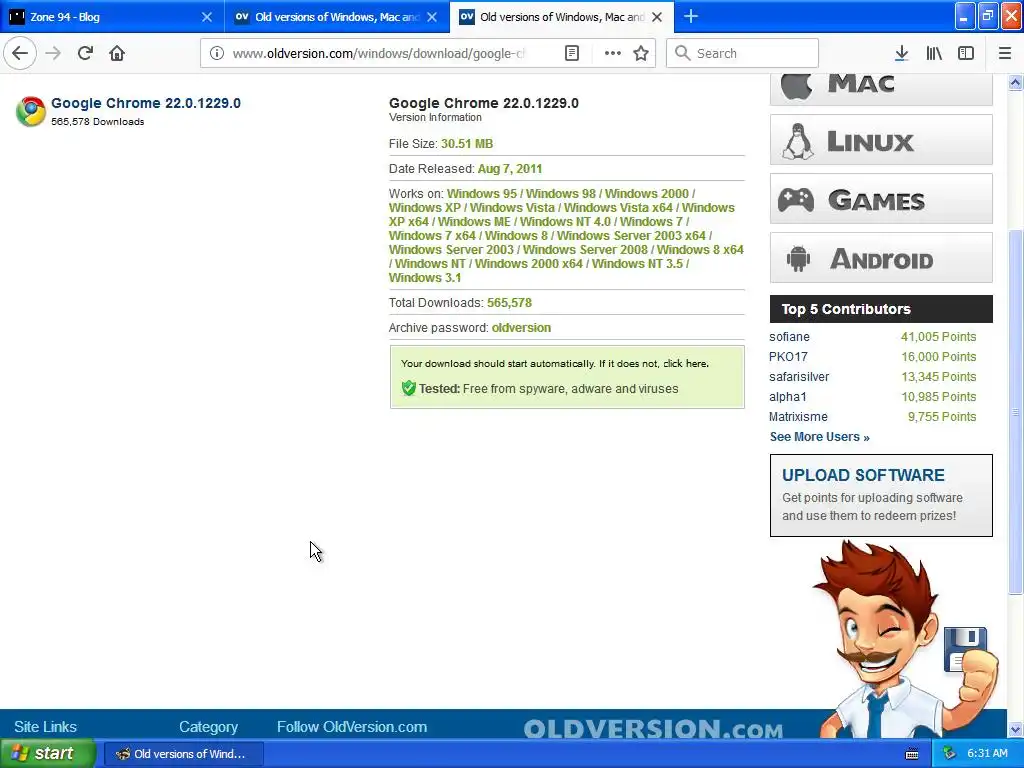1024x768 pixels.
Task: Click the URL address field
Action: 379,54
